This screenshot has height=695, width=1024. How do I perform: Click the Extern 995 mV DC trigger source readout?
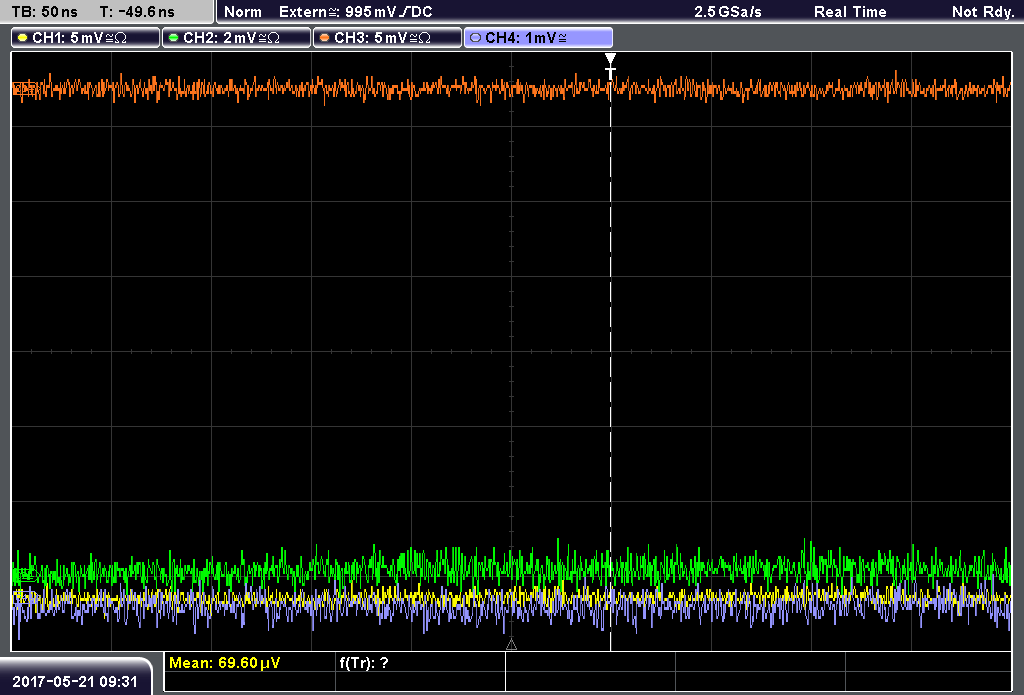[x=356, y=12]
